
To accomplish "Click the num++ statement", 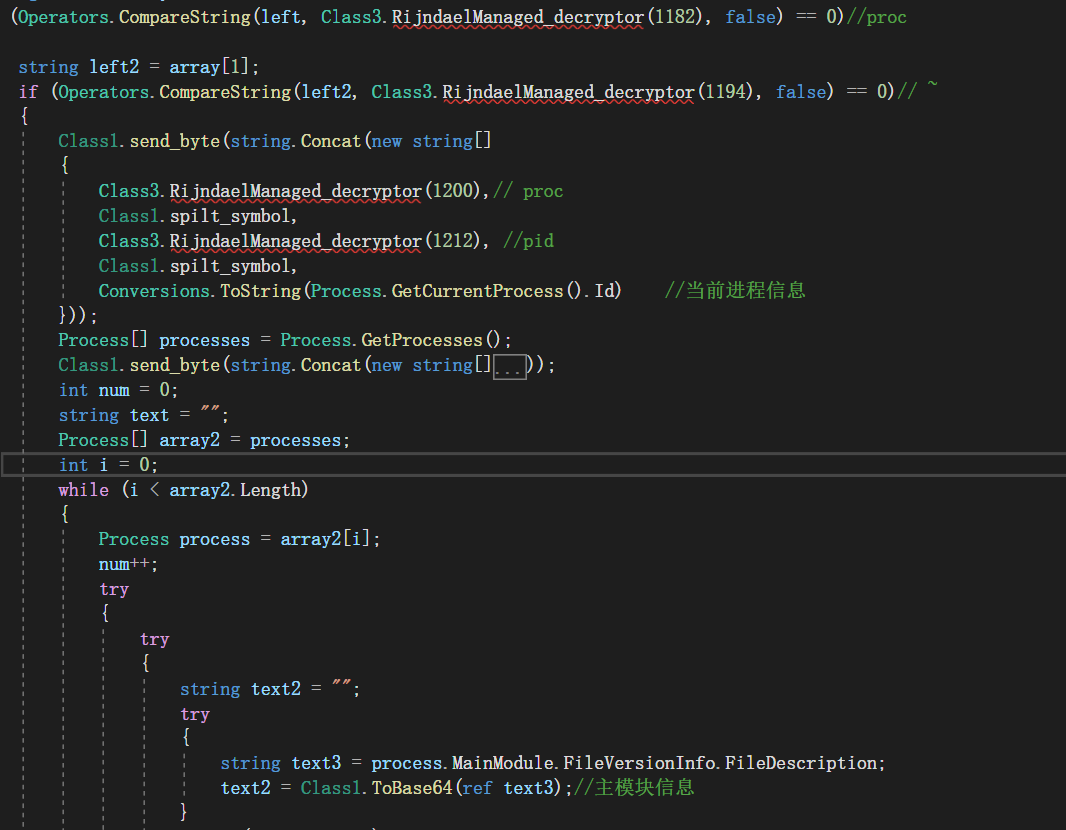I will click(x=128, y=564).
